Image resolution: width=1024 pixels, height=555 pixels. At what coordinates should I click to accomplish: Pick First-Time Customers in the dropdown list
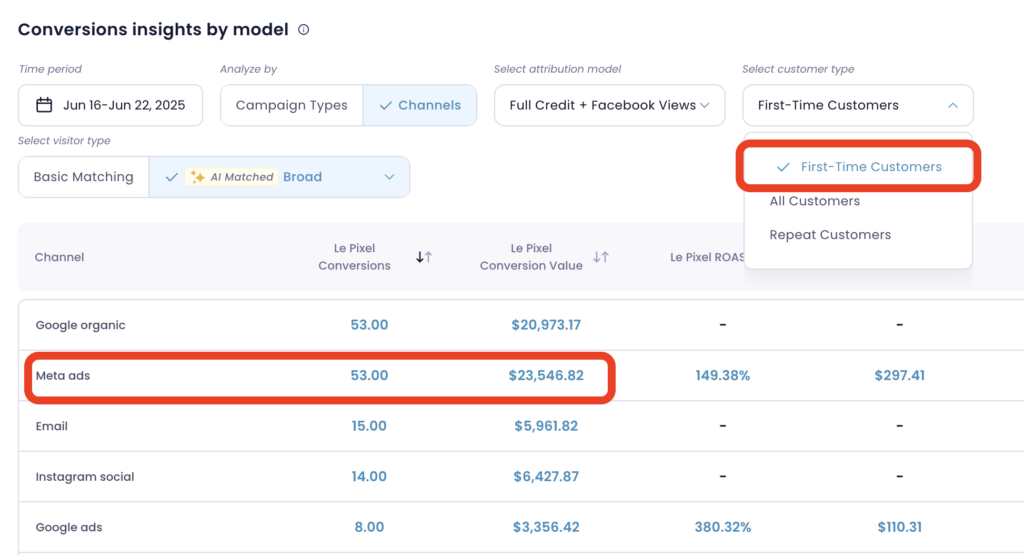[870, 167]
